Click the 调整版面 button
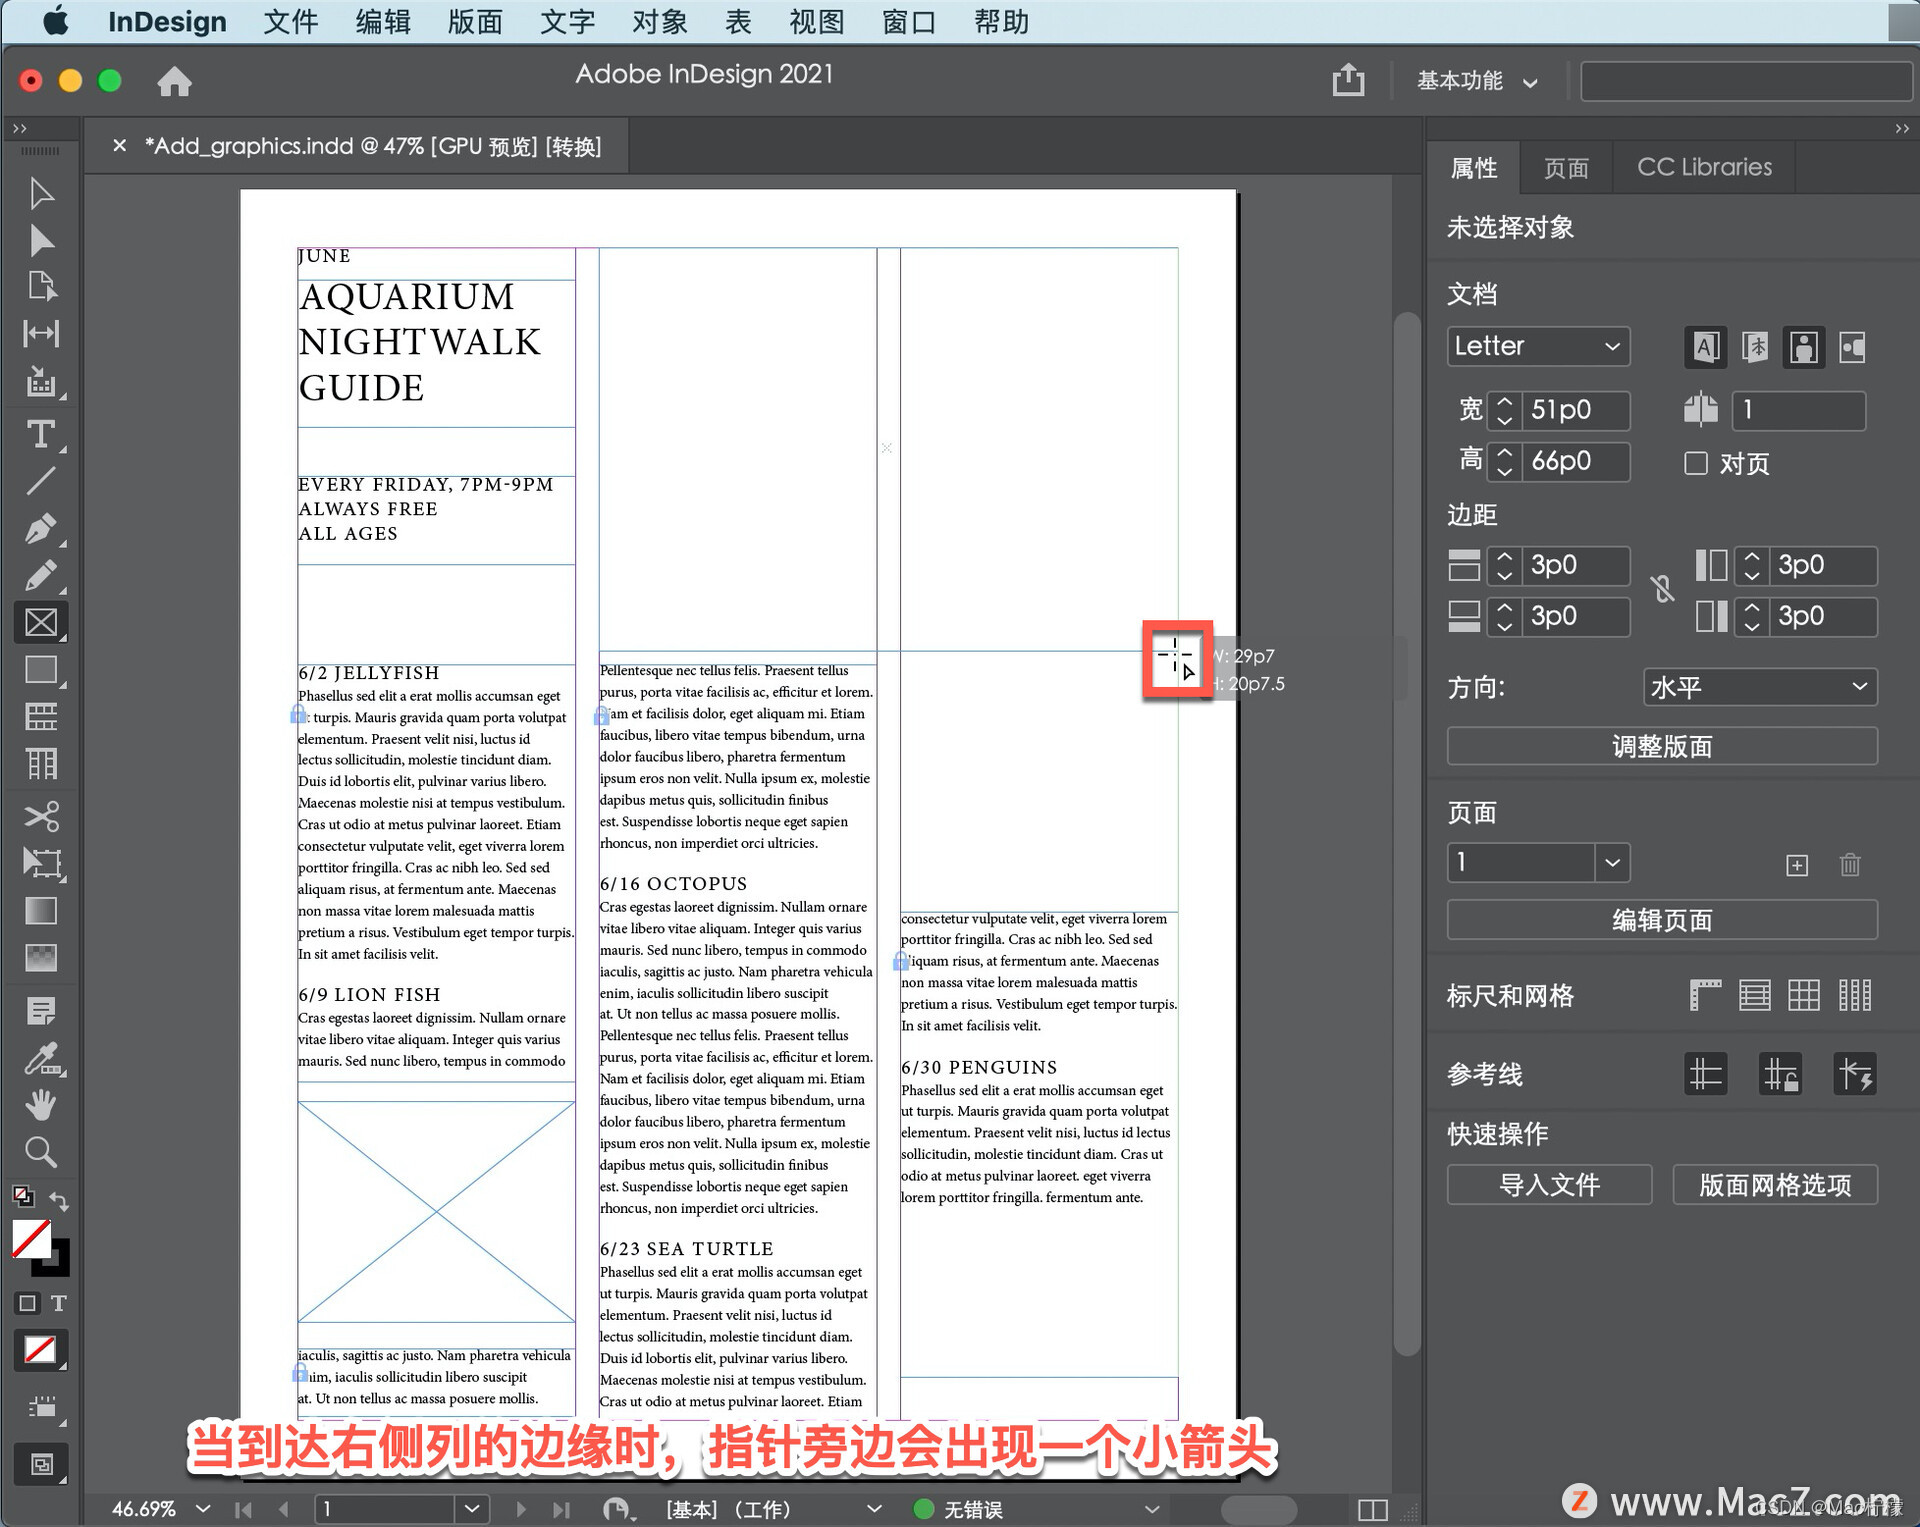This screenshot has height=1527, width=1920. (x=1661, y=747)
